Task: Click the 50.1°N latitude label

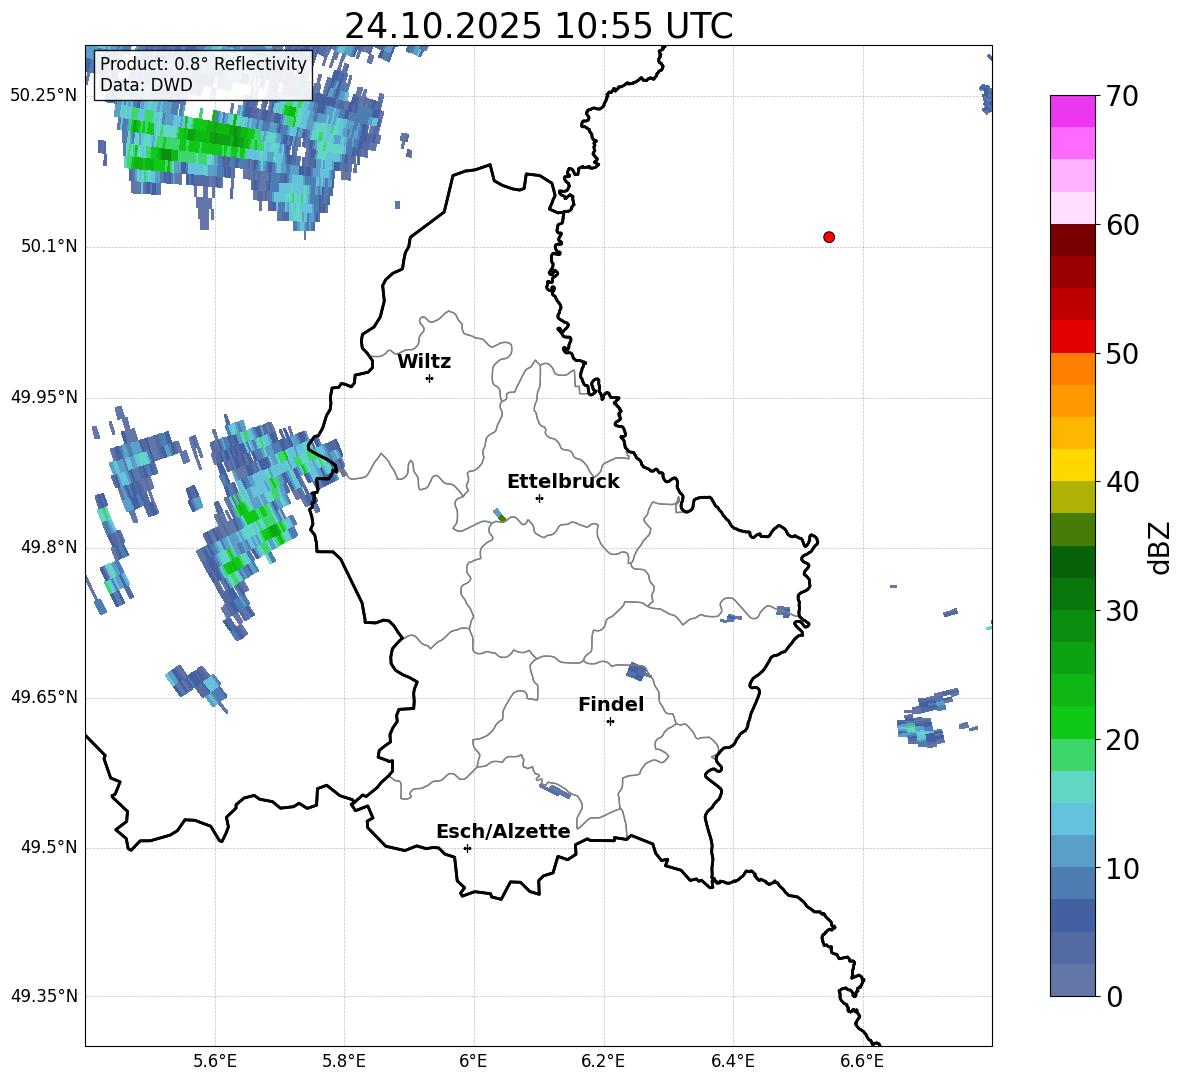Action: click(49, 247)
